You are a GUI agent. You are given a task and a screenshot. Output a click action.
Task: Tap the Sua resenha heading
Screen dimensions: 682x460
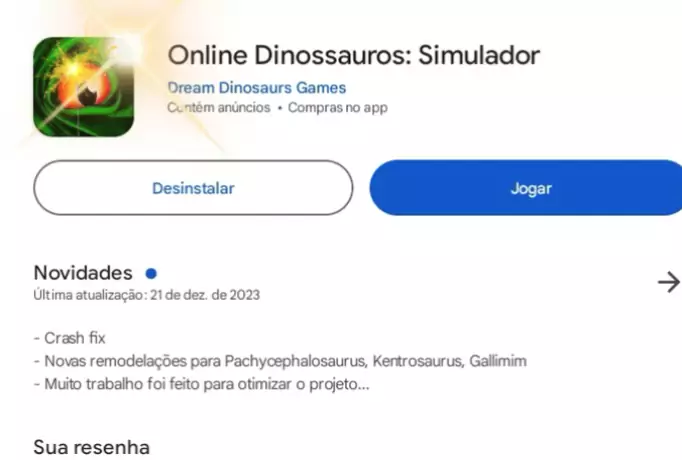click(x=92, y=447)
